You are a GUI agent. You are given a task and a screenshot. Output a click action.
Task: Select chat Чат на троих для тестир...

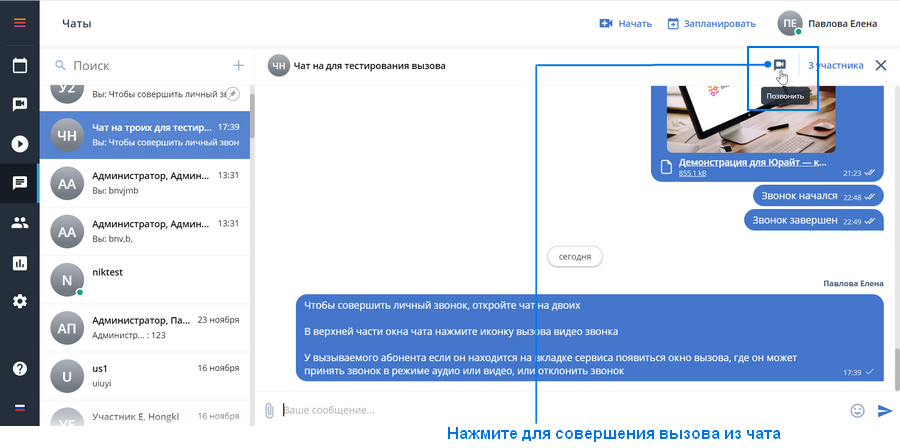(145, 135)
